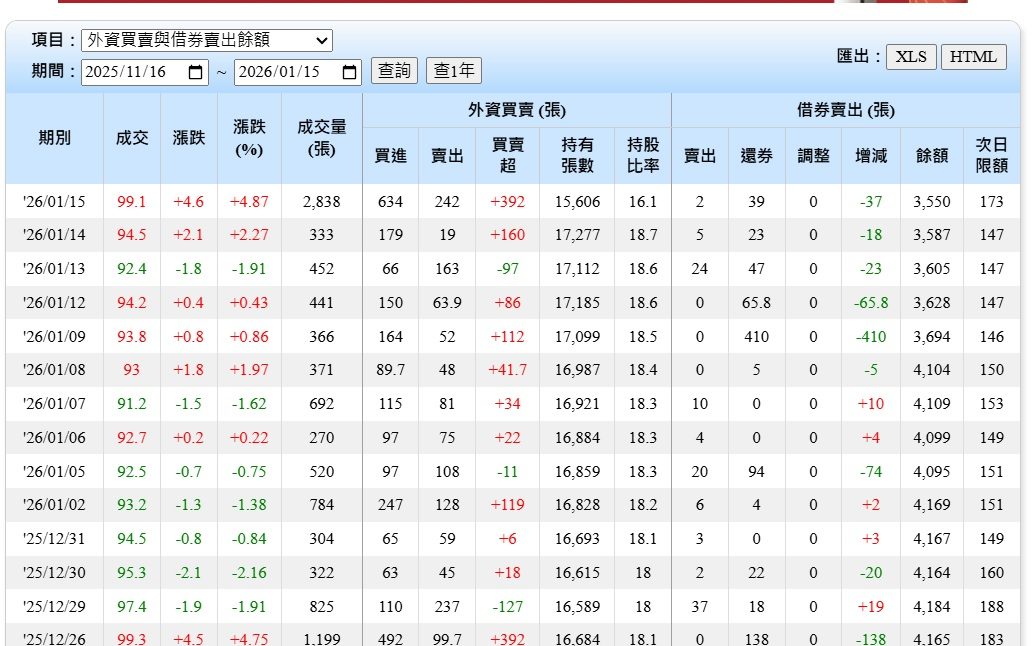Select the 持股比率 column header
Viewport: 1036px width, 646px height.
[643, 155]
